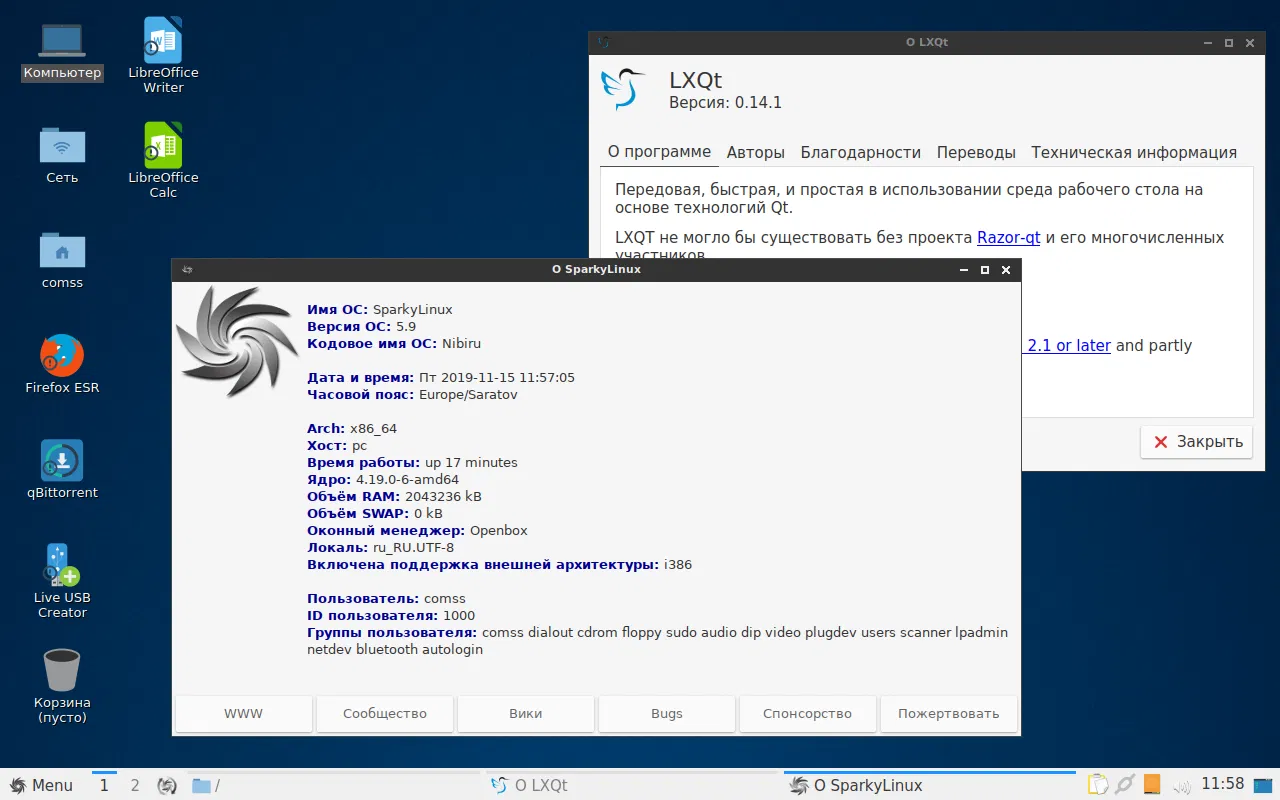The height and width of the screenshot is (800, 1280).
Task: Click the Bugs button
Action: tap(667, 714)
